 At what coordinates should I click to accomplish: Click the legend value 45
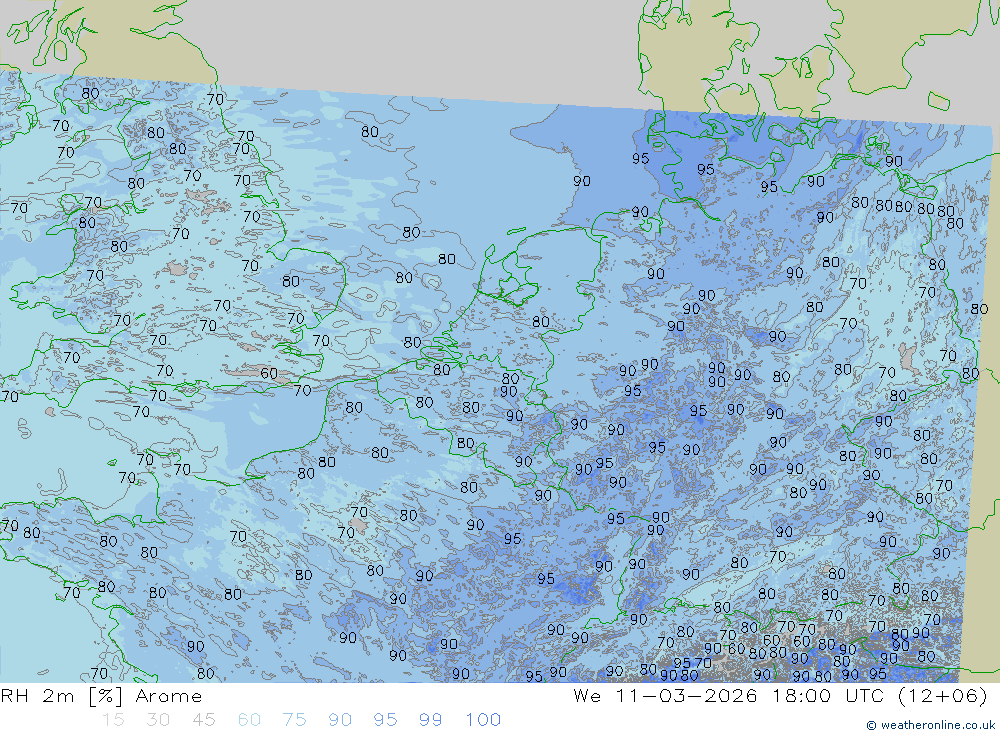203,720
